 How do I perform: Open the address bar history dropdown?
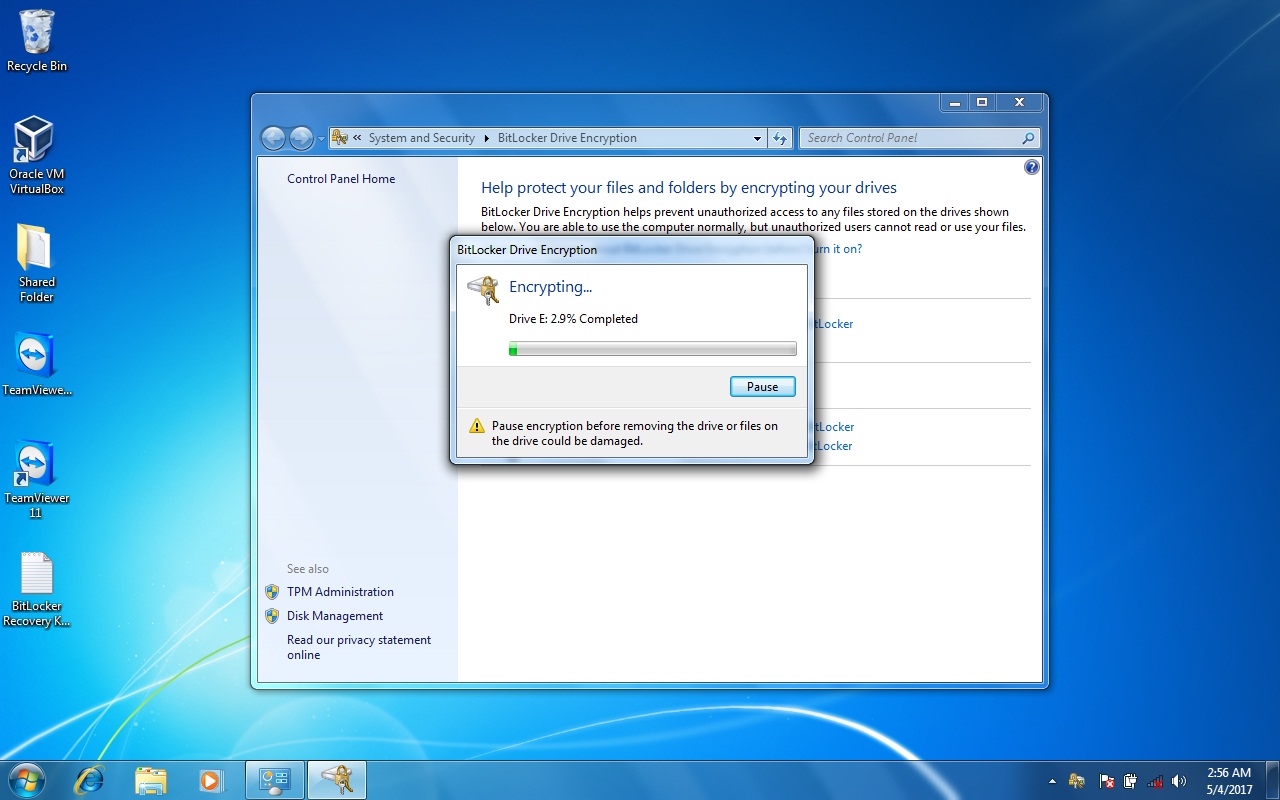[x=757, y=139]
